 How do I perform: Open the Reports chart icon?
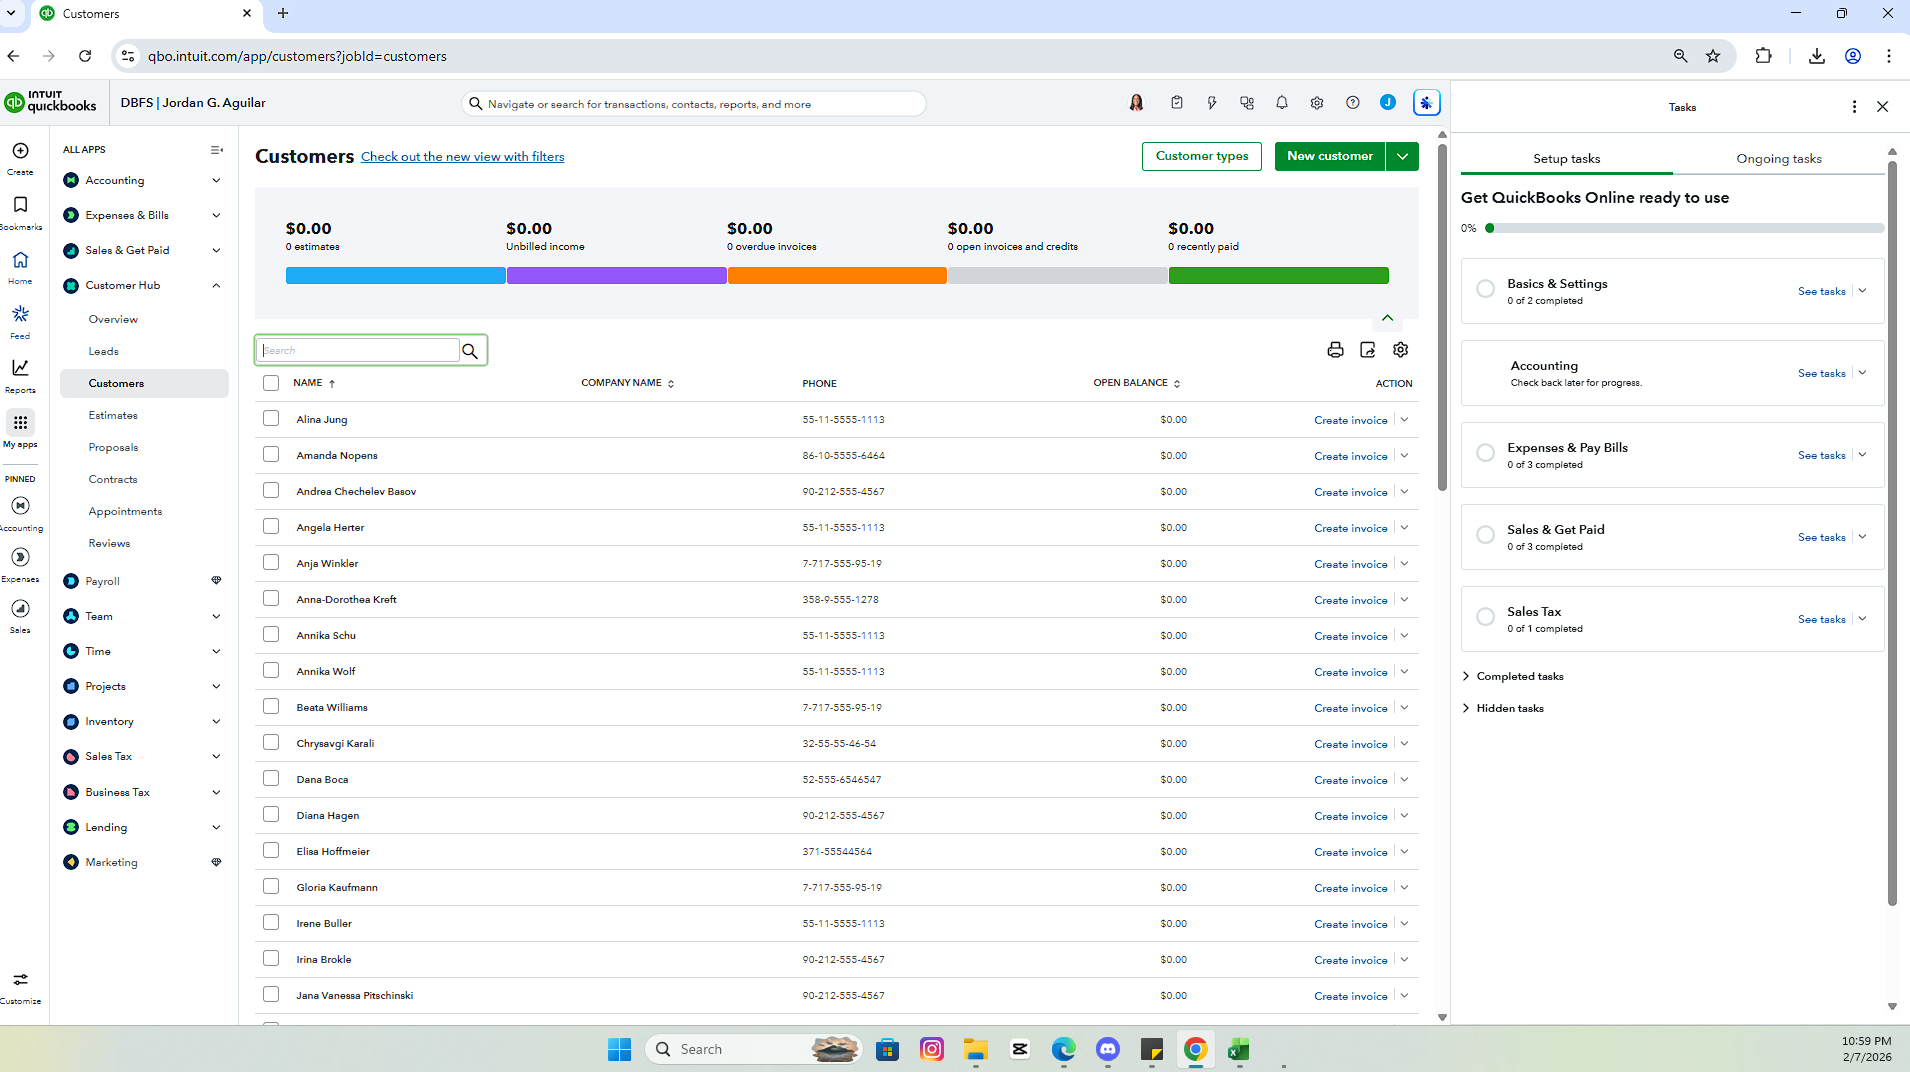(20, 368)
